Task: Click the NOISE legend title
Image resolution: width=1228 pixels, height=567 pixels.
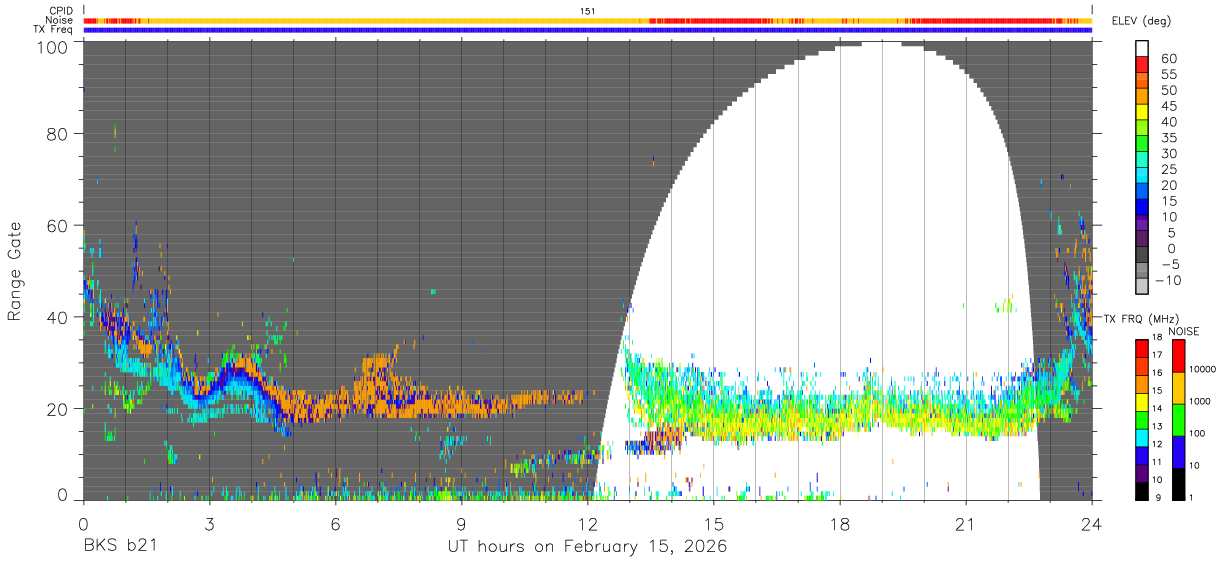Action: coord(1185,331)
